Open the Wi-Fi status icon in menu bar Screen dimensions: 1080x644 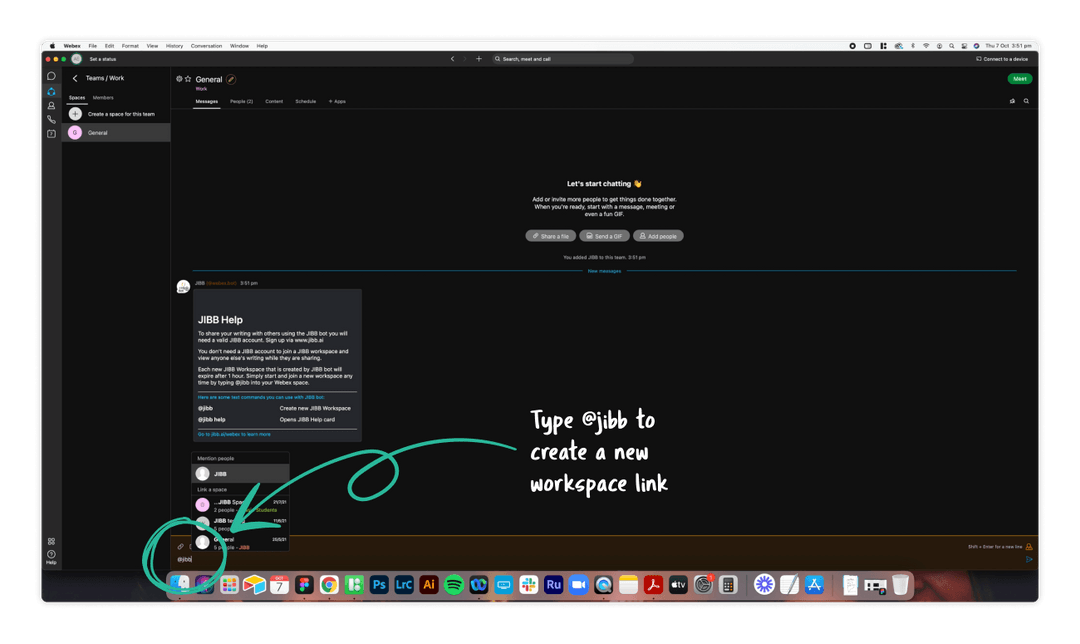tap(926, 46)
